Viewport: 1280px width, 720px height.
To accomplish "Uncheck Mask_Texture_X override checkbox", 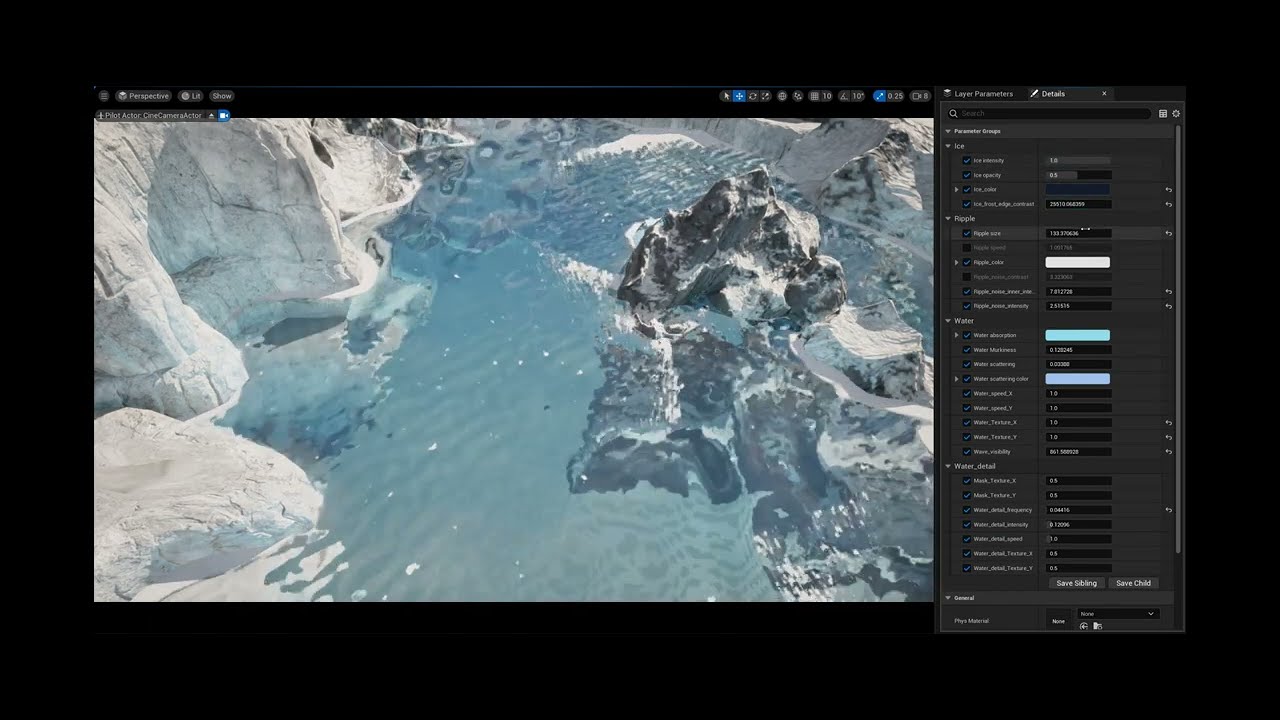I will (967, 481).
